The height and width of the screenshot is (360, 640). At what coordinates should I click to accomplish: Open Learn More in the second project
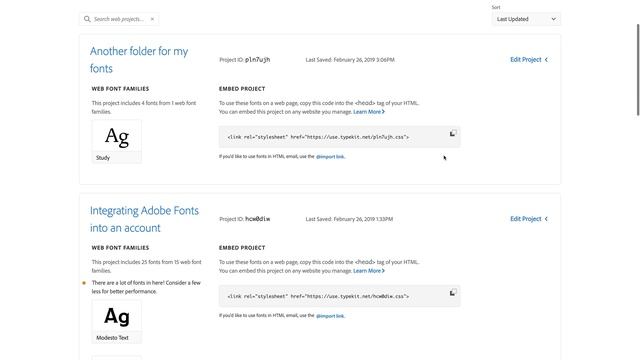[369, 271]
